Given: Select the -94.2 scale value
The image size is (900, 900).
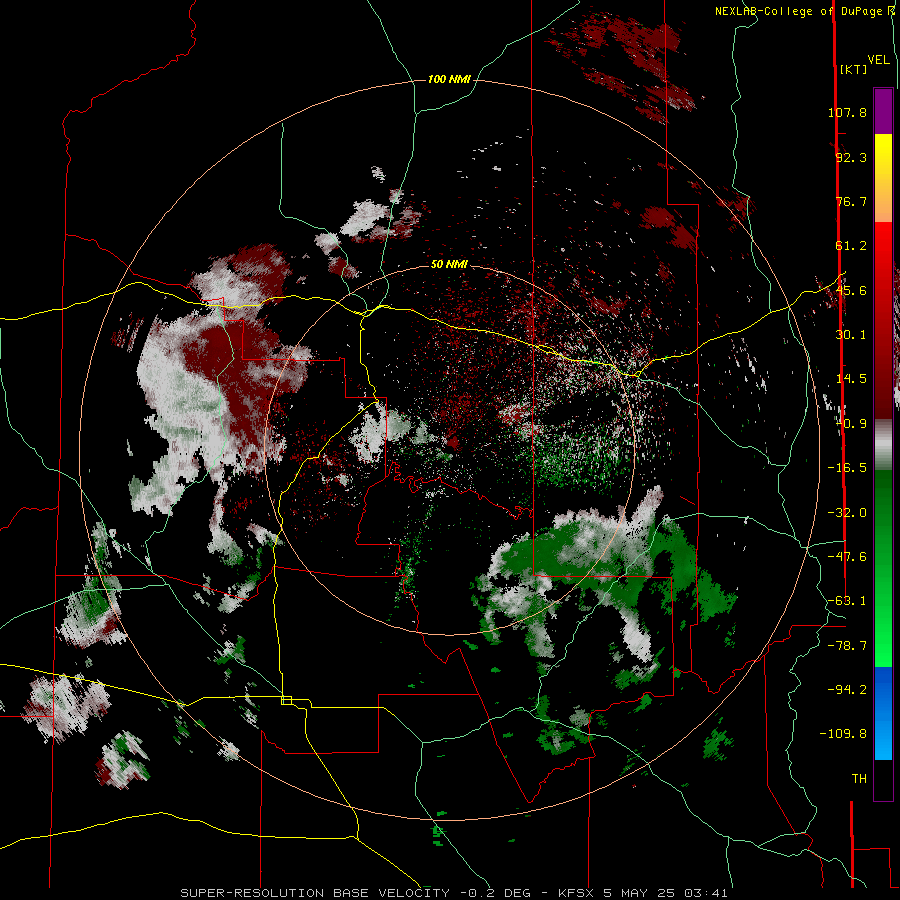Looking at the screenshot, I should 847,689.
